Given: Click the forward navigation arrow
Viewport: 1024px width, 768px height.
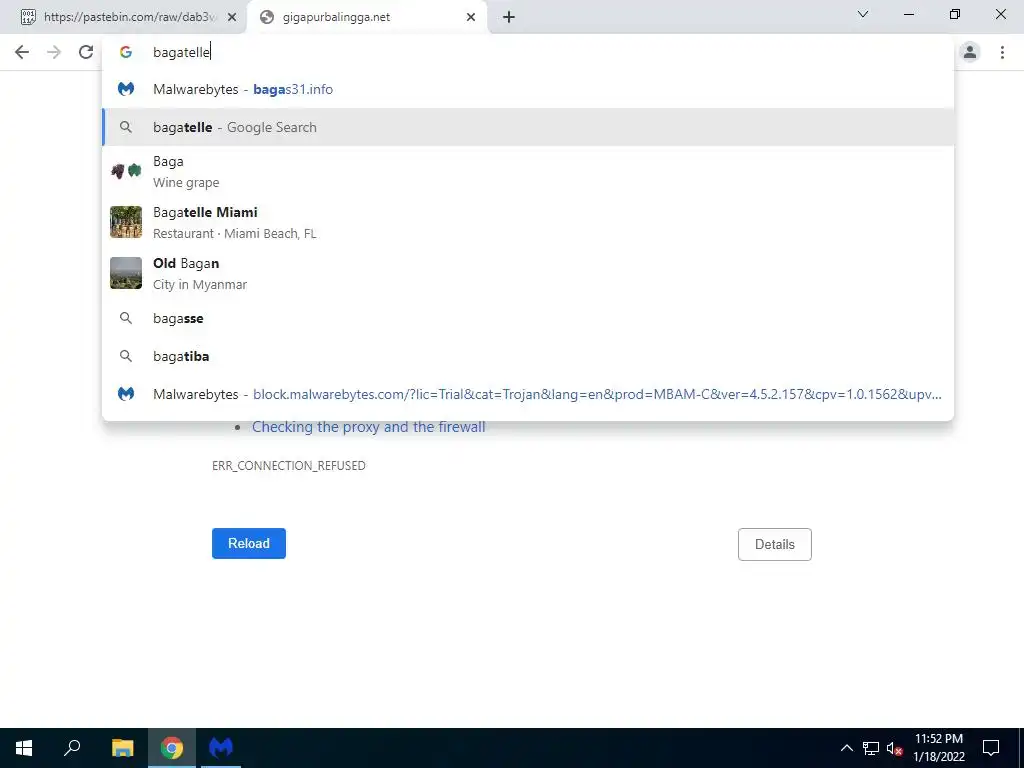Looking at the screenshot, I should pos(54,52).
